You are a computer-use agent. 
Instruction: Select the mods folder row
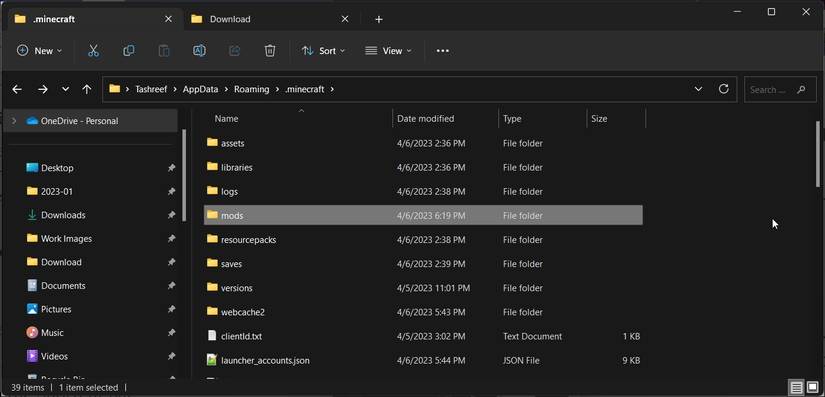click(423, 216)
